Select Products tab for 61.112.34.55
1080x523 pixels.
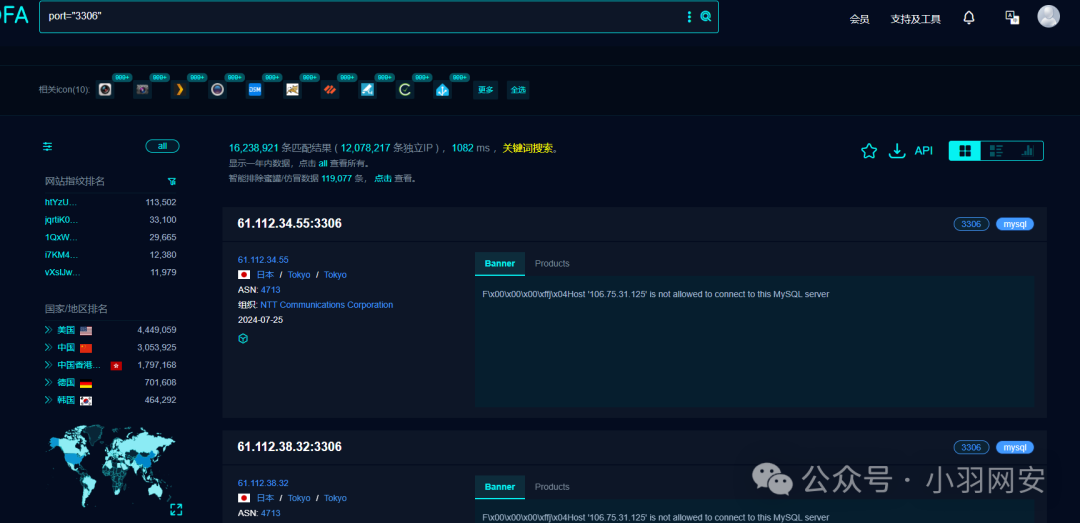pyautogui.click(x=552, y=264)
